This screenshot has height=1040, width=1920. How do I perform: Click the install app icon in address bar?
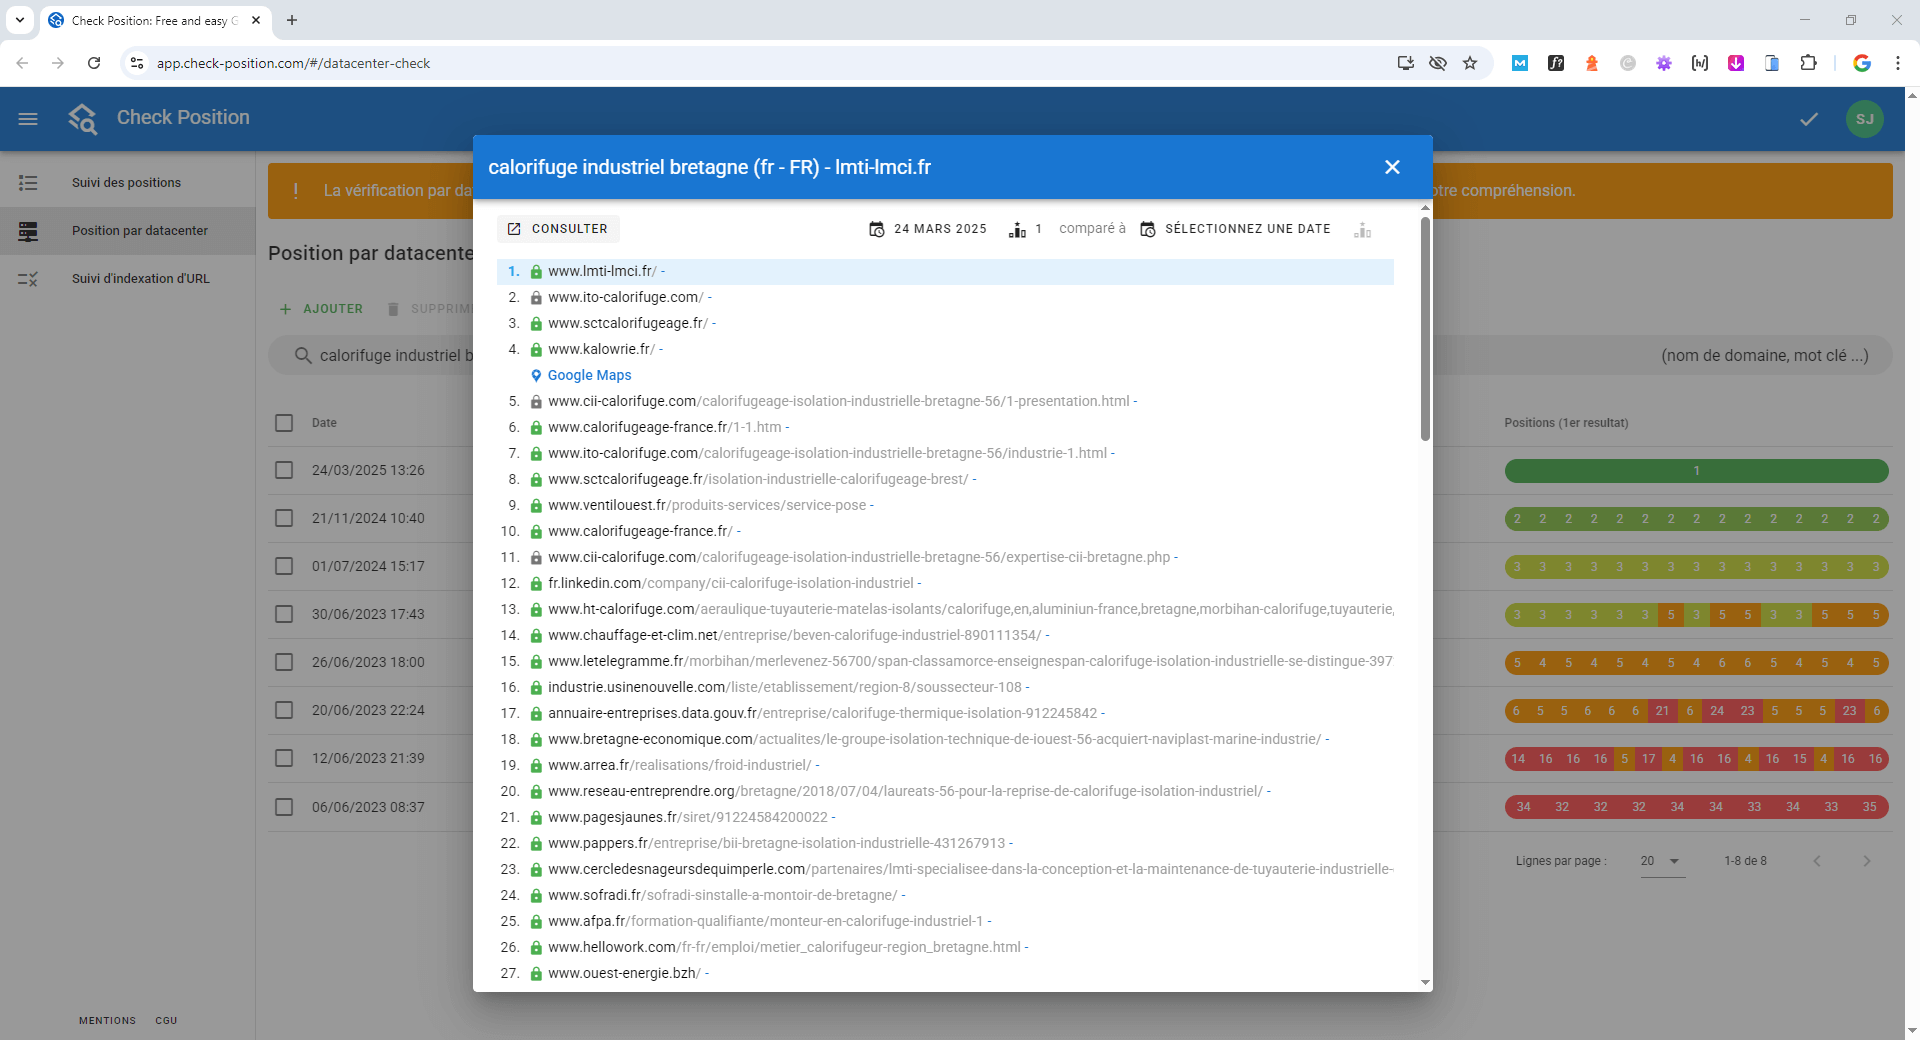tap(1405, 63)
